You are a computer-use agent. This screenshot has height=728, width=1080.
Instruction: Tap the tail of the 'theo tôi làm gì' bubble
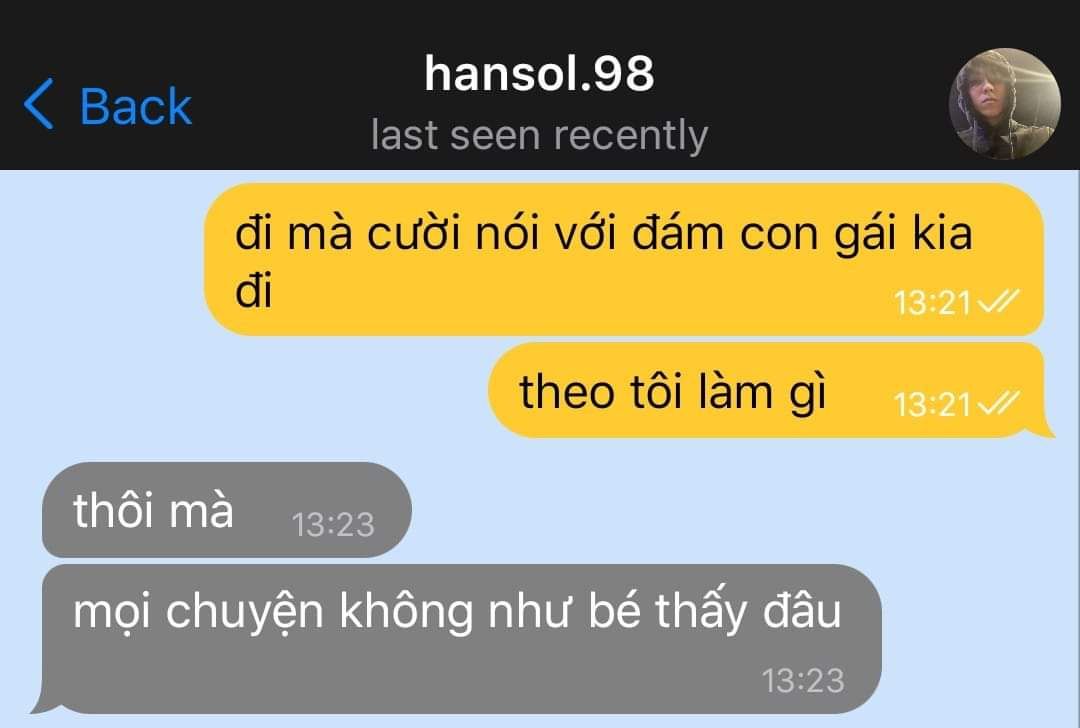point(1043,428)
